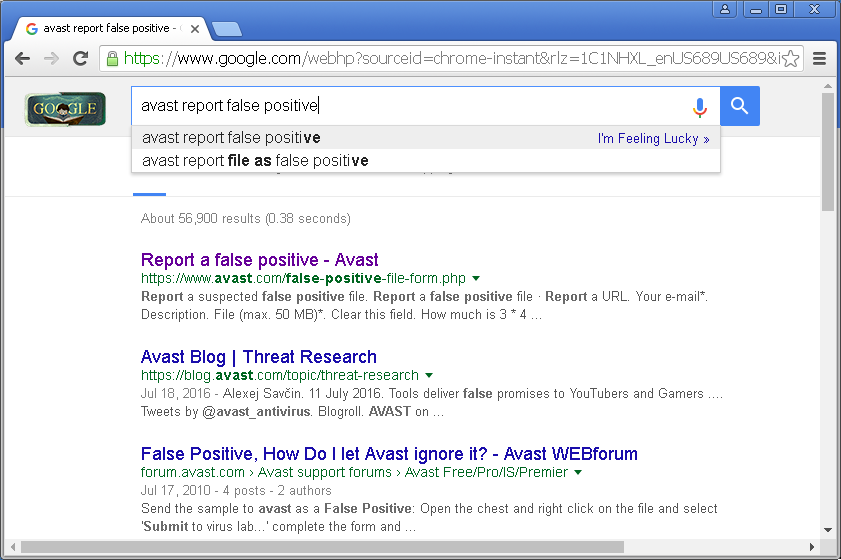Open the Chrome user profile button
The image size is (841, 560).
tap(725, 9)
